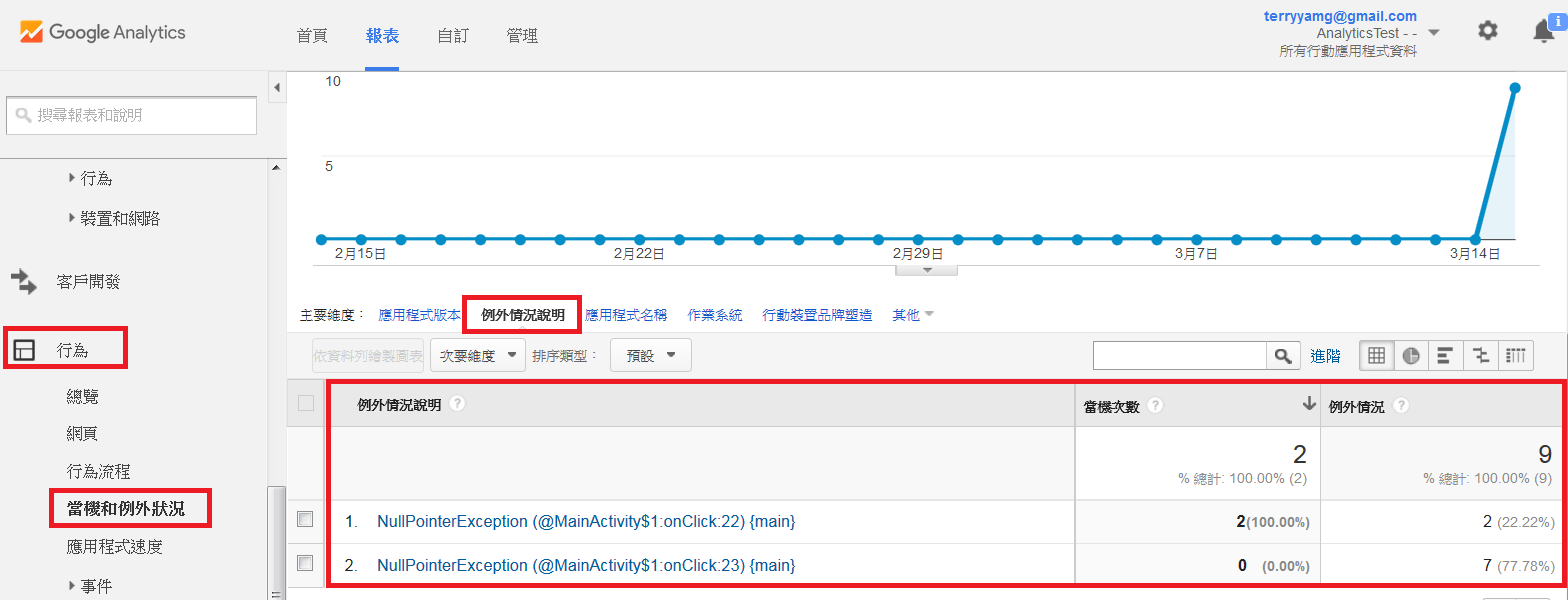Image resolution: width=1568 pixels, height=600 pixels.
Task: Open the account dropdown arrow near AnalyticsTest
Action: tap(1434, 33)
